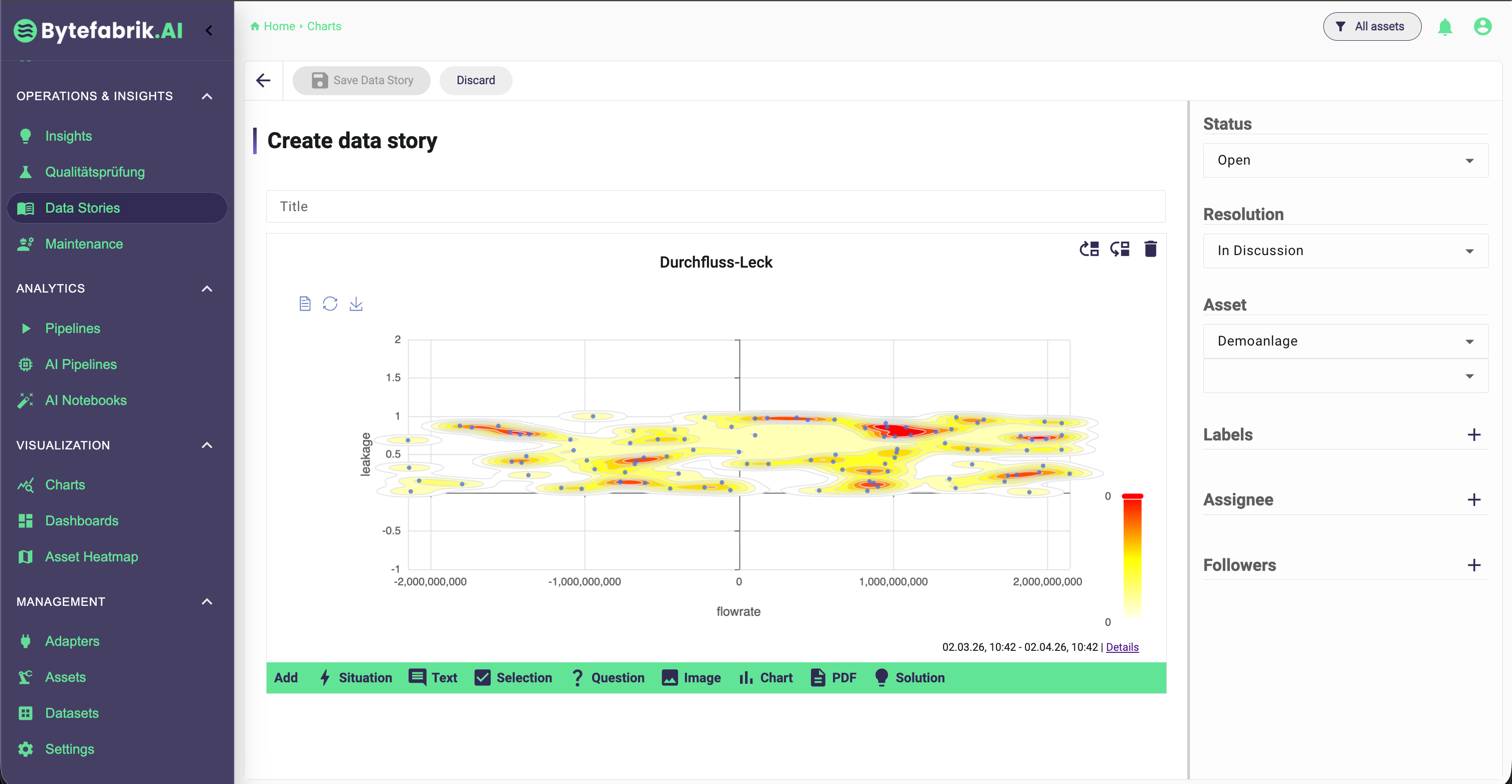1512x784 pixels.
Task: Click the top handle of heatmap color scale
Action: [x=1132, y=496]
